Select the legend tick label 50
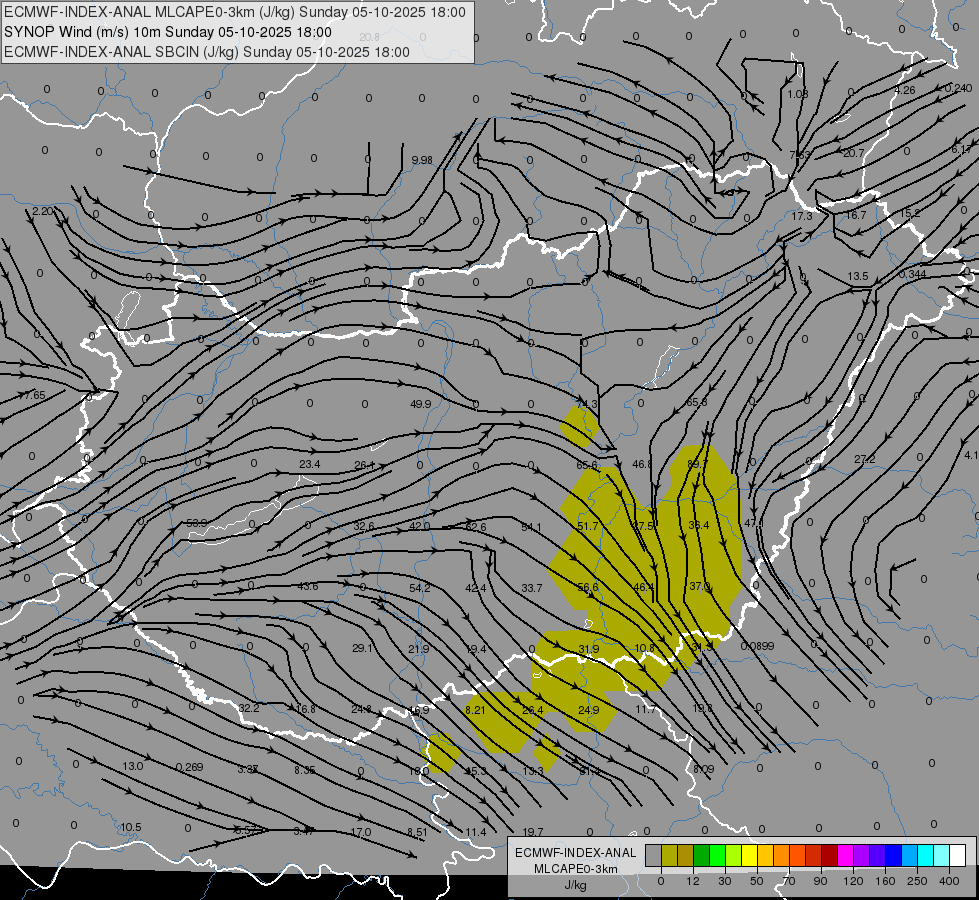Viewport: 979px width, 900px height. coord(757,881)
